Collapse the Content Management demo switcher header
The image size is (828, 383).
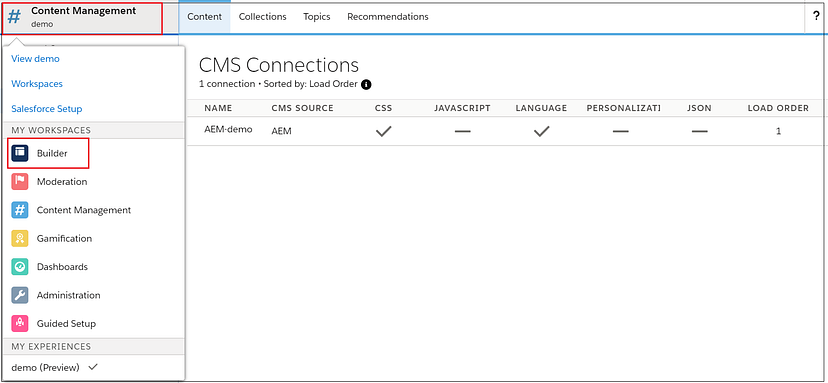pos(82,17)
